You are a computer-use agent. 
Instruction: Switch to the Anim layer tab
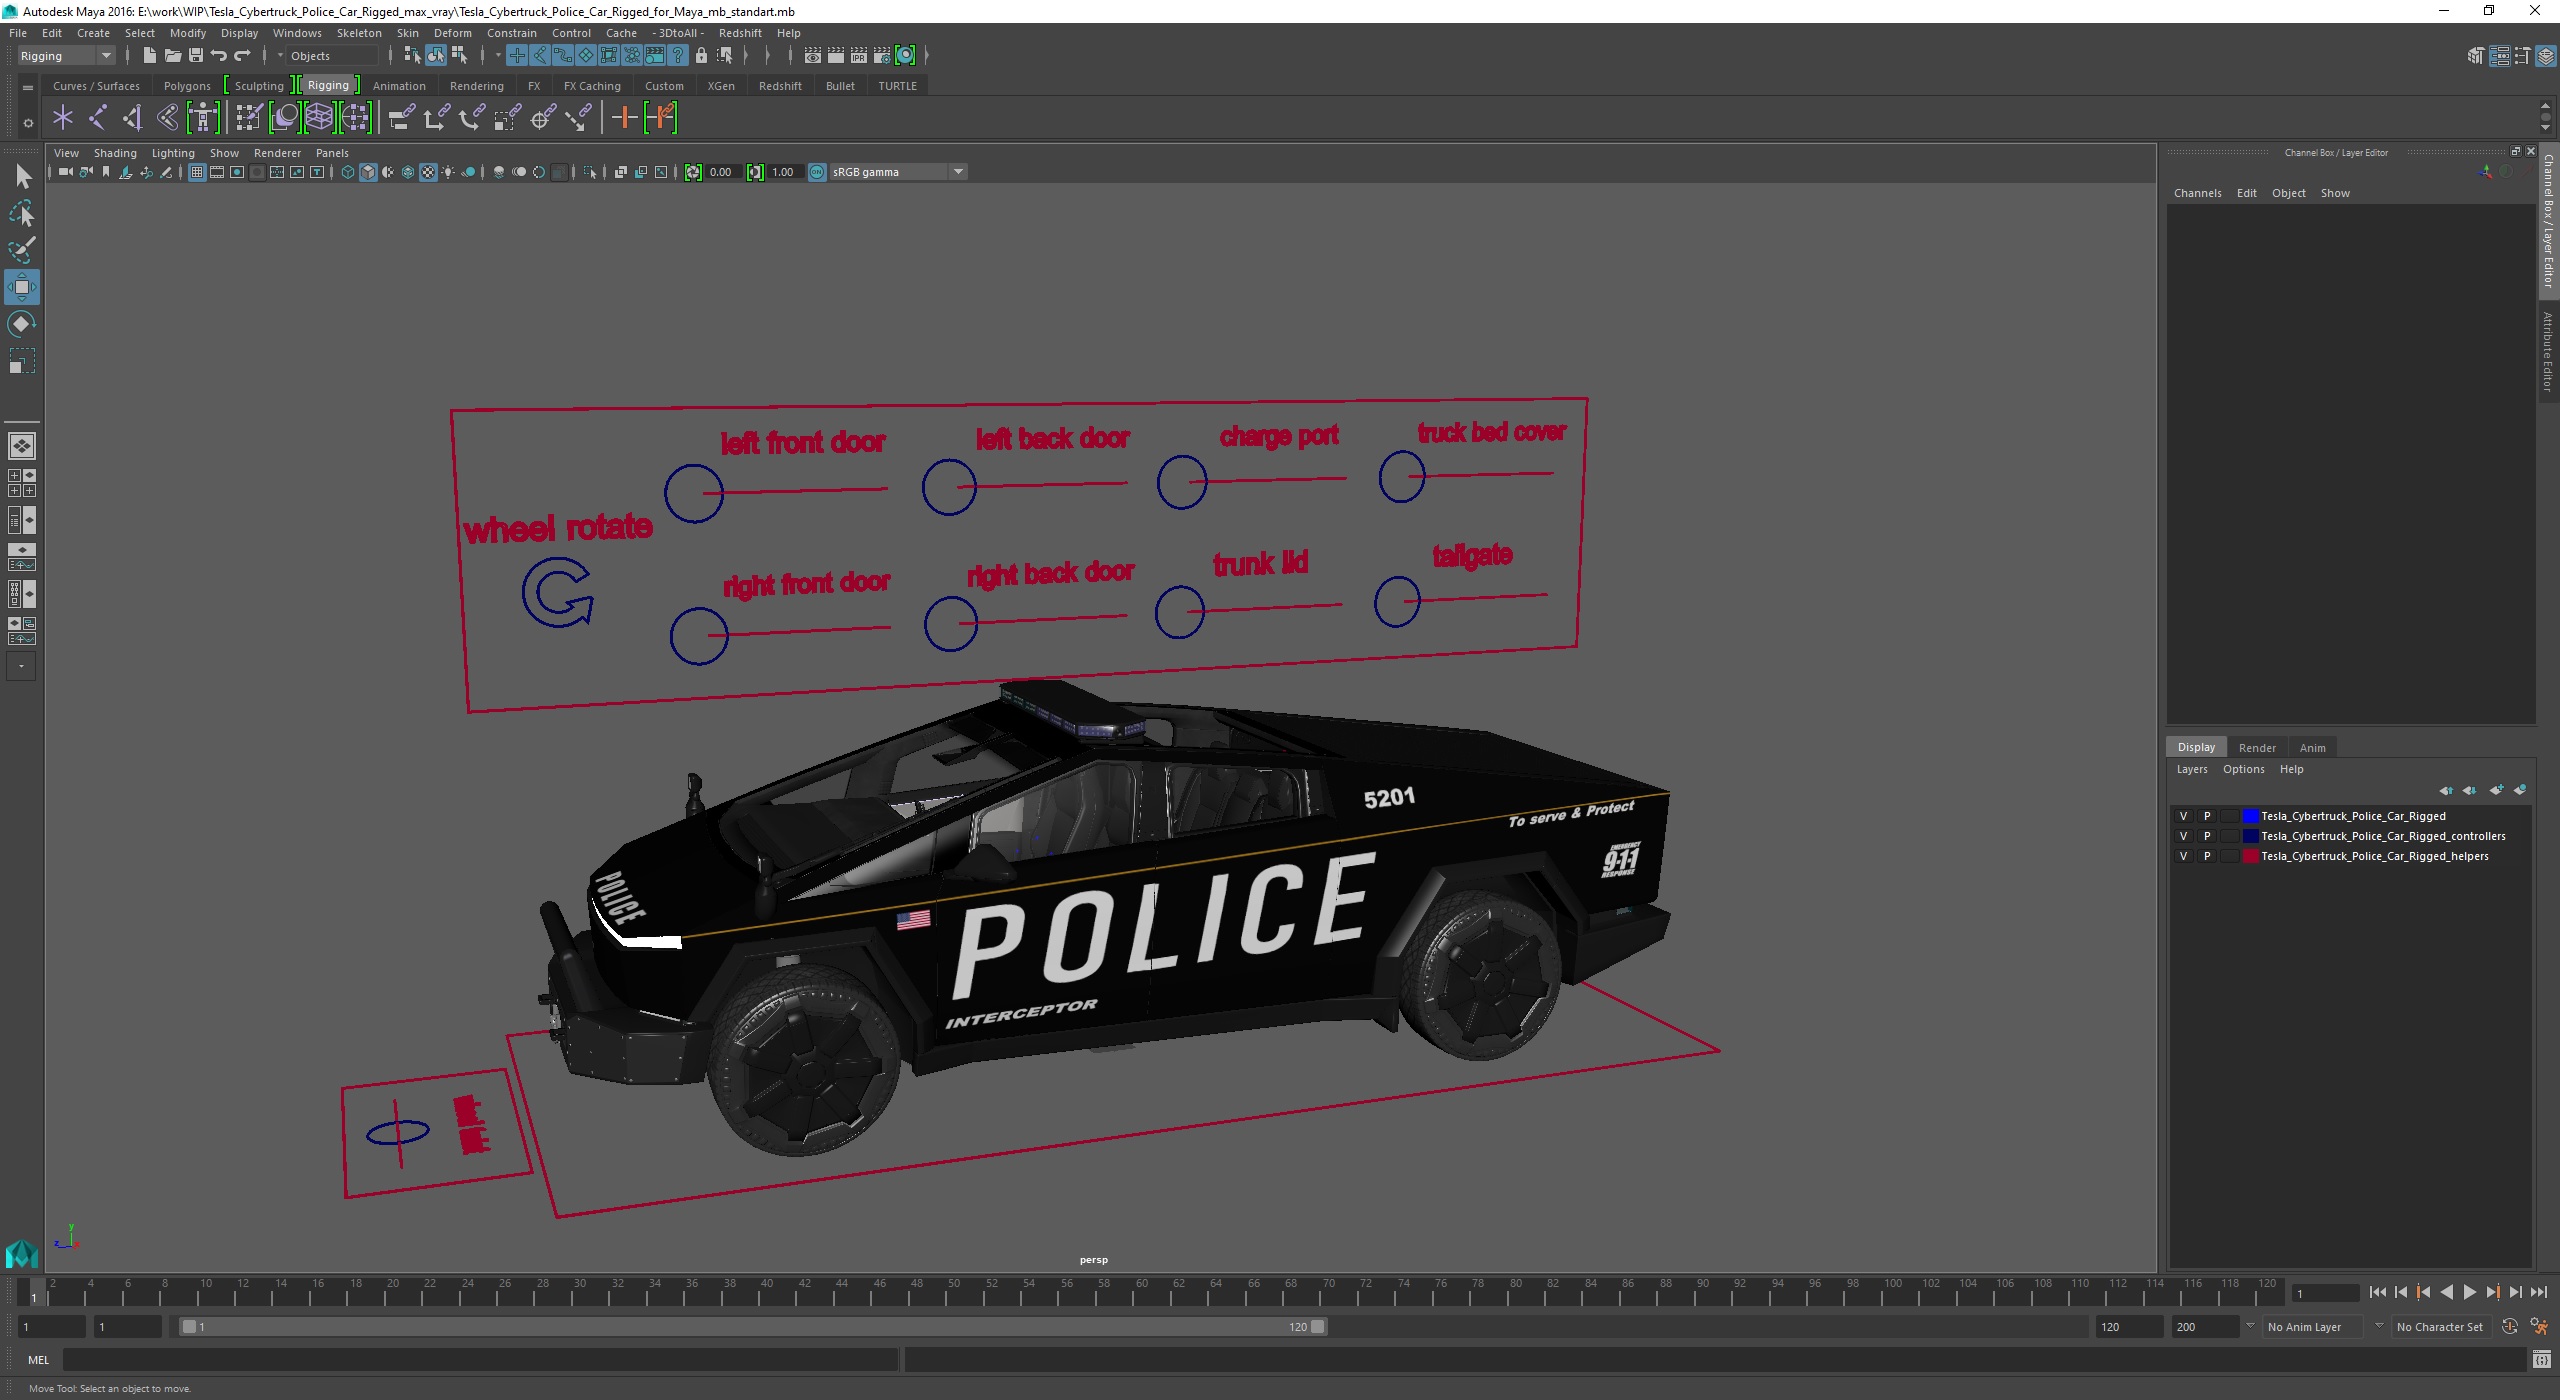point(2312,748)
